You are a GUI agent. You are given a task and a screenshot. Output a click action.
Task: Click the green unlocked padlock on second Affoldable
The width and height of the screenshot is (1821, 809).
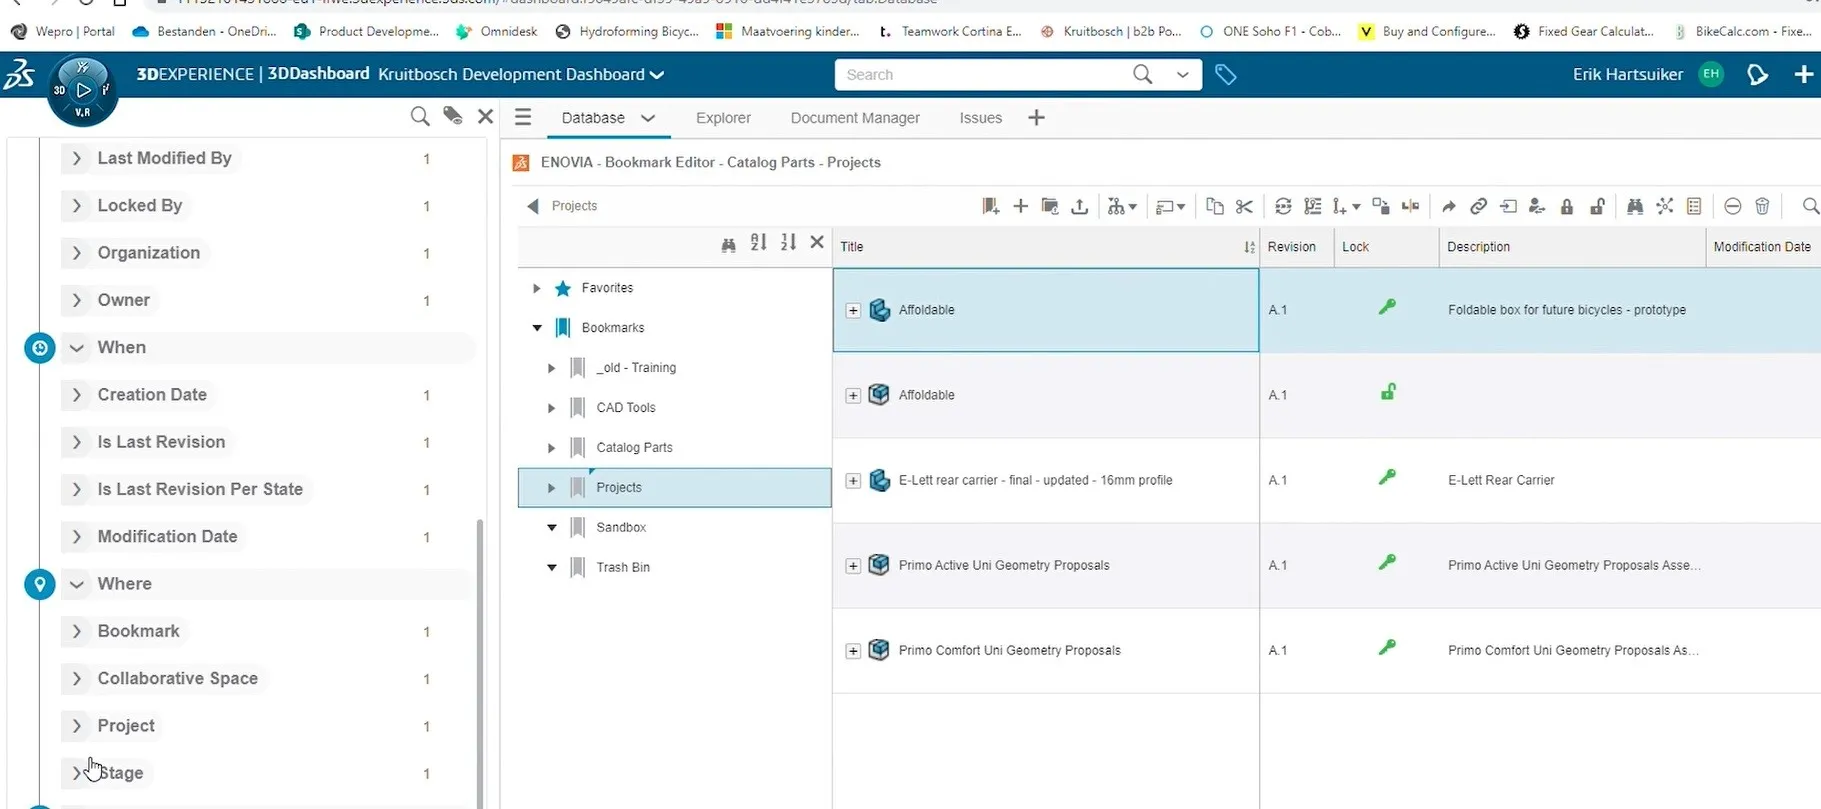pos(1387,393)
